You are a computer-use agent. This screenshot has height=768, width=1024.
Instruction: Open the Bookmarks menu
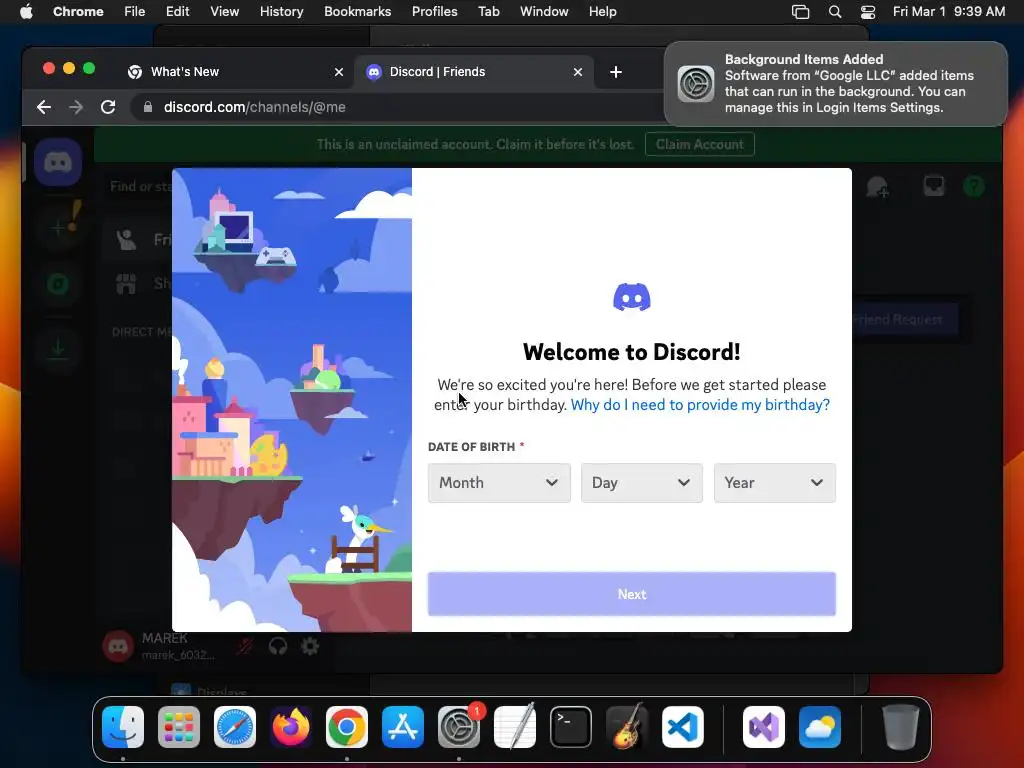357,12
